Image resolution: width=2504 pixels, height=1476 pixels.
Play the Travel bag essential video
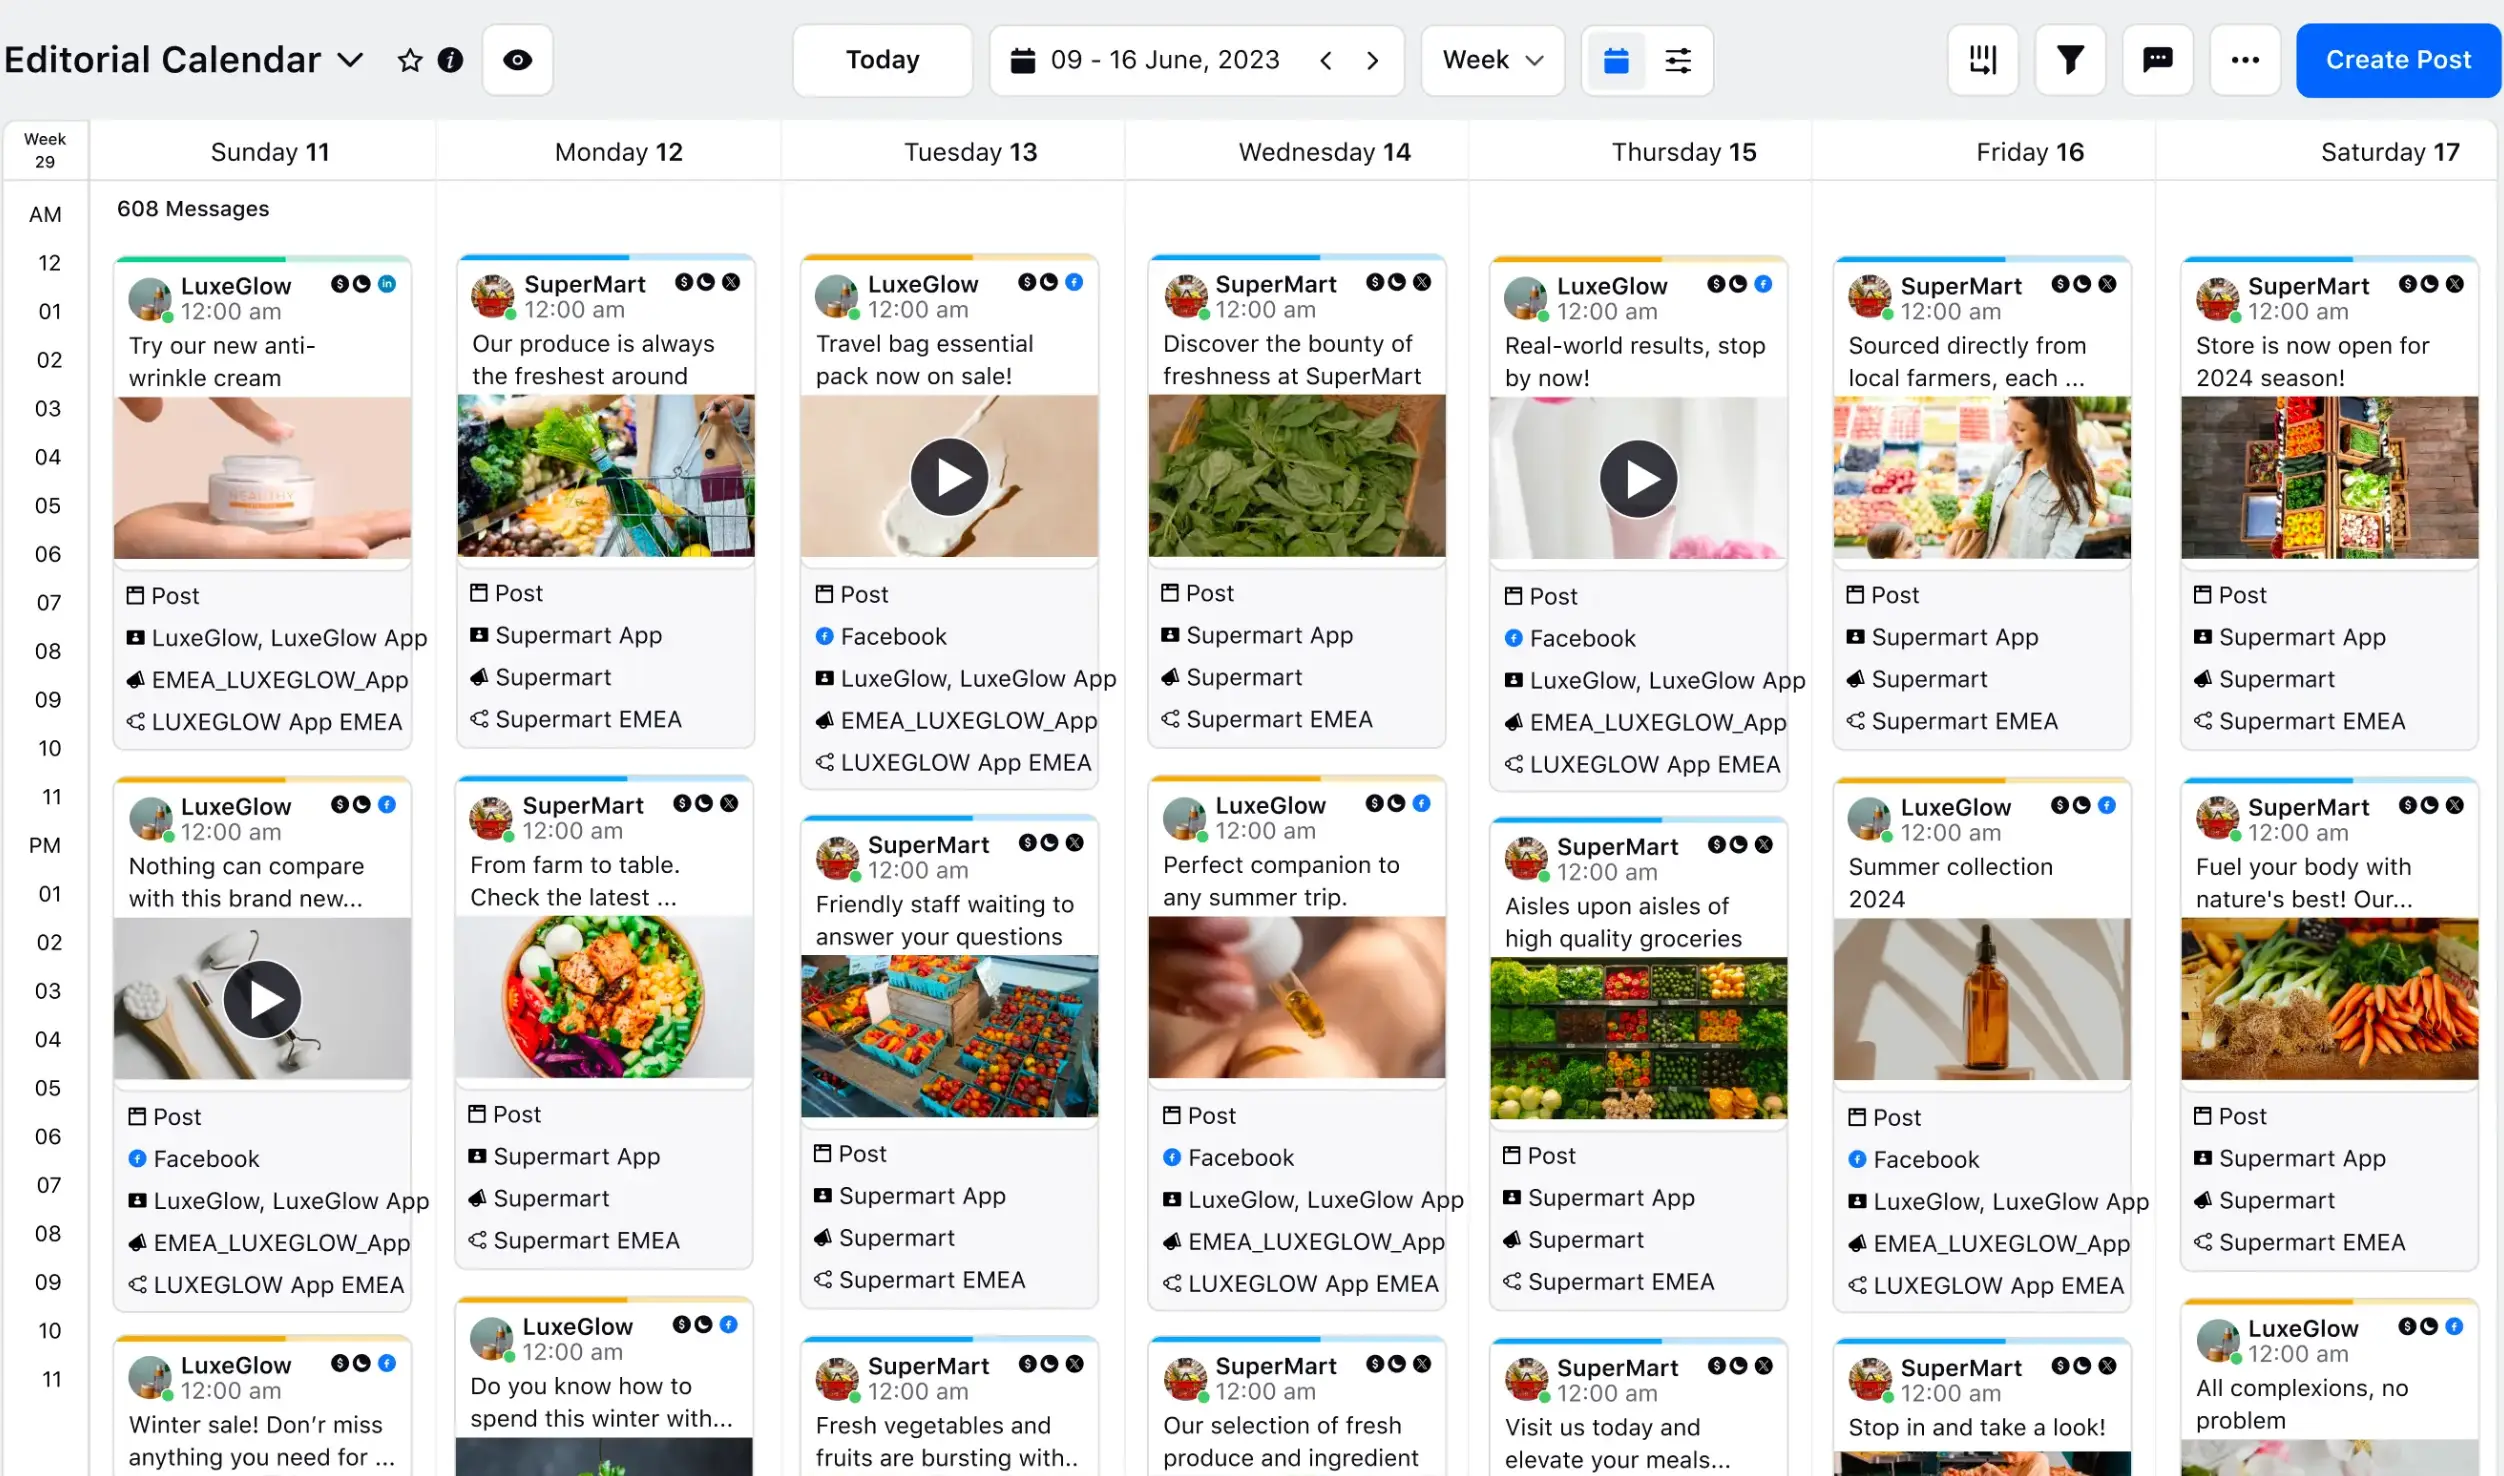949,477
